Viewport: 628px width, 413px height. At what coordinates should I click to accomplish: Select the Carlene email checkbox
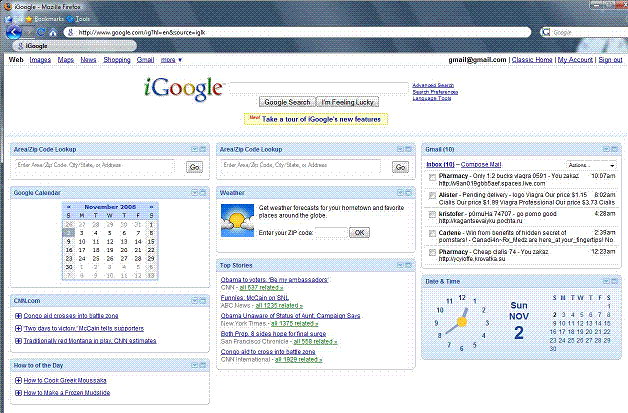coord(432,234)
